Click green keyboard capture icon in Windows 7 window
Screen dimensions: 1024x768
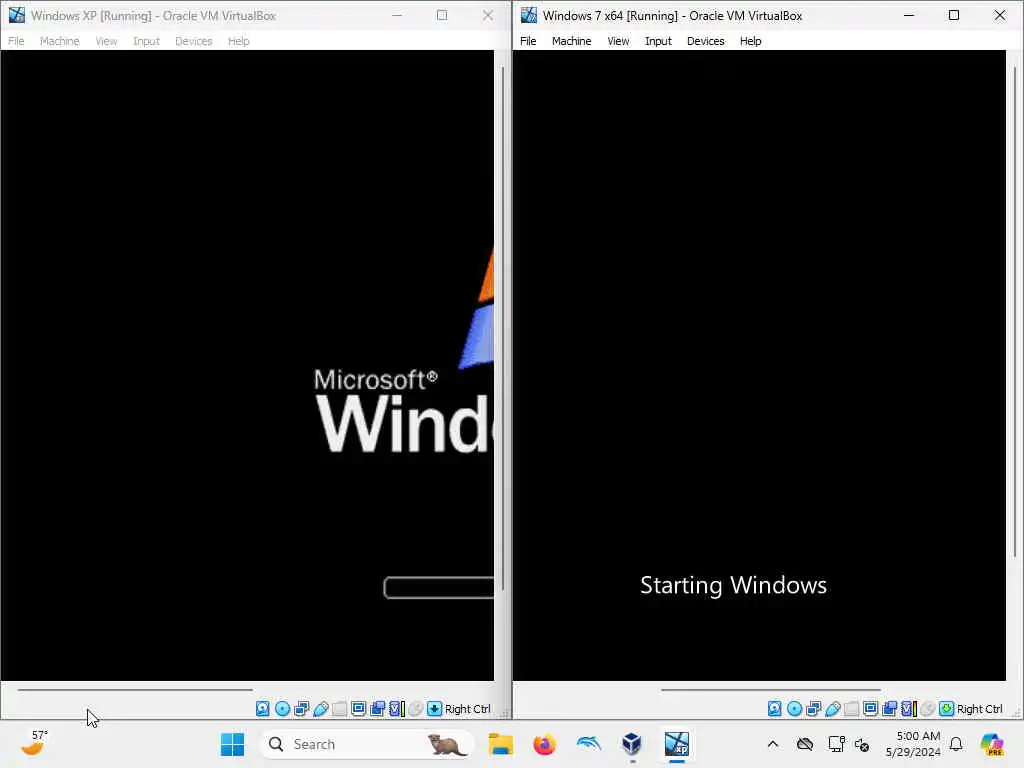pyautogui.click(x=946, y=709)
